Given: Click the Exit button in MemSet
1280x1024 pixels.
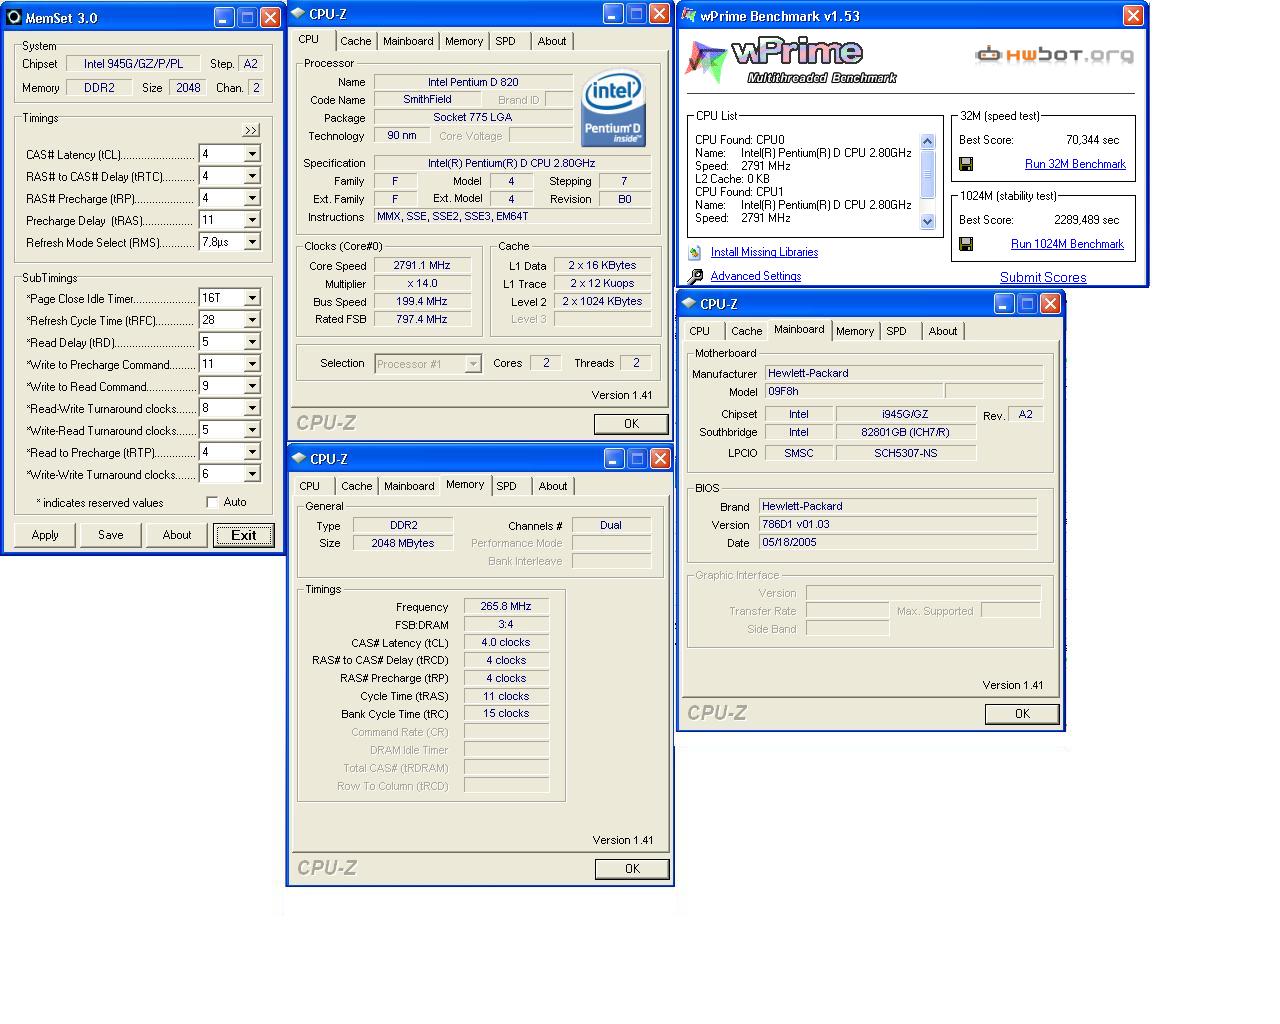Looking at the screenshot, I should point(244,535).
